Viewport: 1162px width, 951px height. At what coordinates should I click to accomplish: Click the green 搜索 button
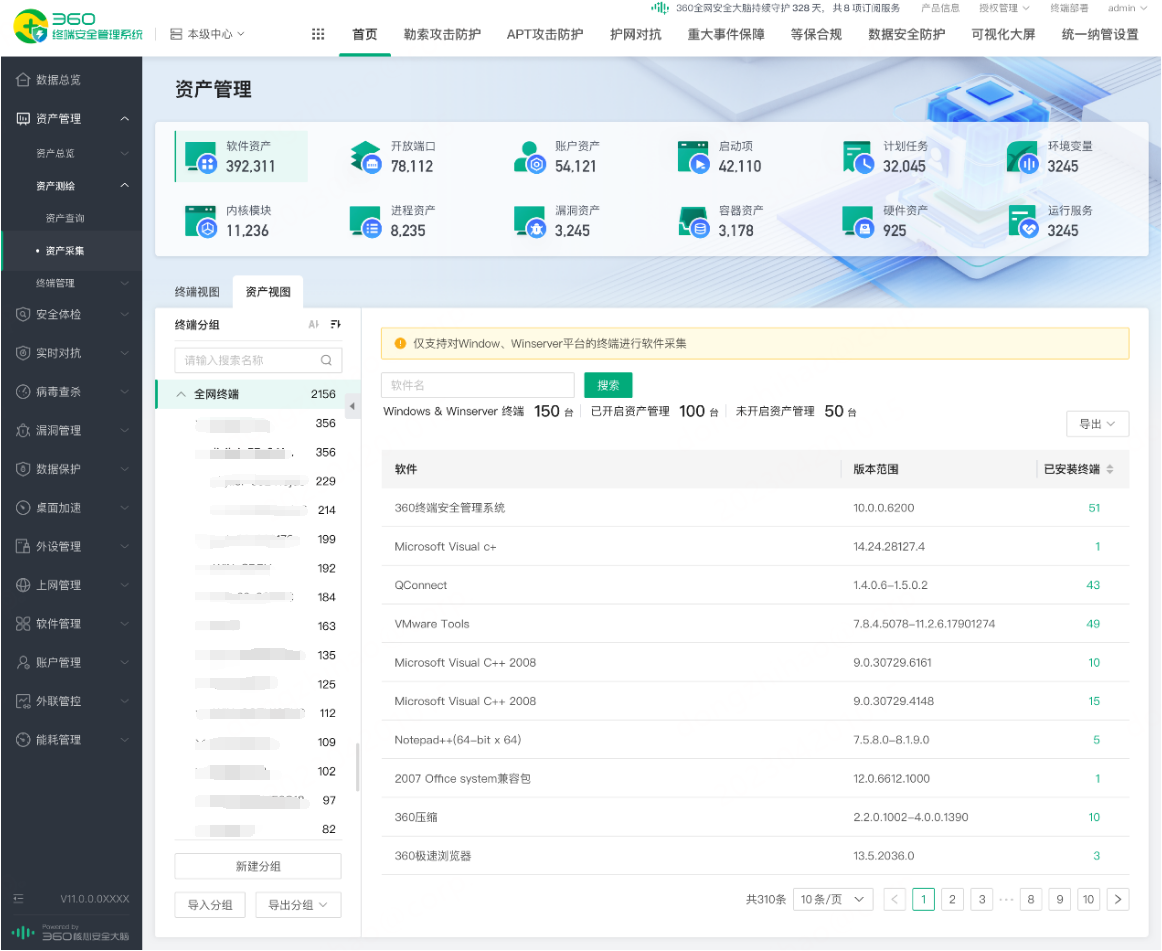[608, 385]
